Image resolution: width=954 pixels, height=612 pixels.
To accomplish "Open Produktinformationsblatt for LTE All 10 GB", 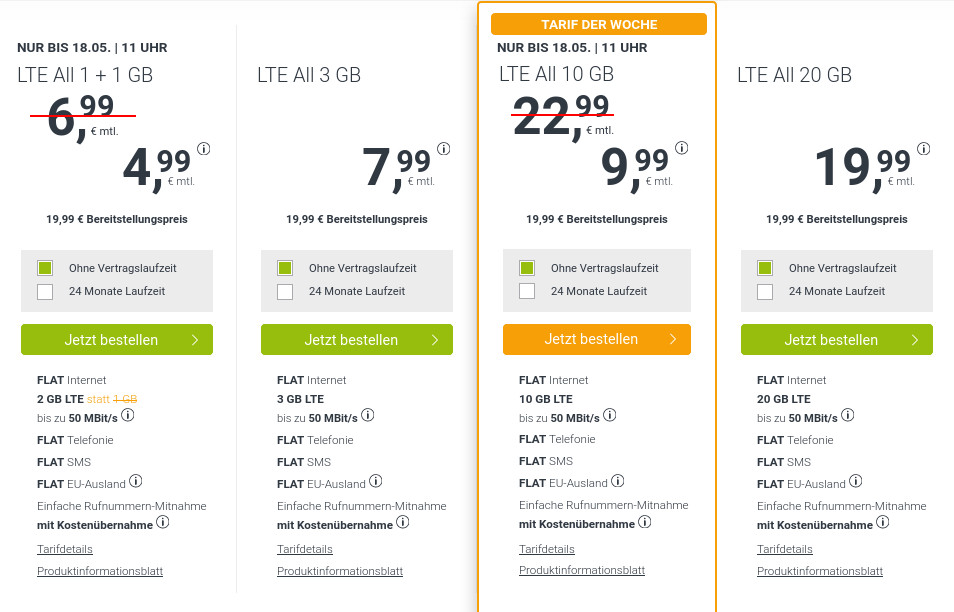I will [582, 570].
